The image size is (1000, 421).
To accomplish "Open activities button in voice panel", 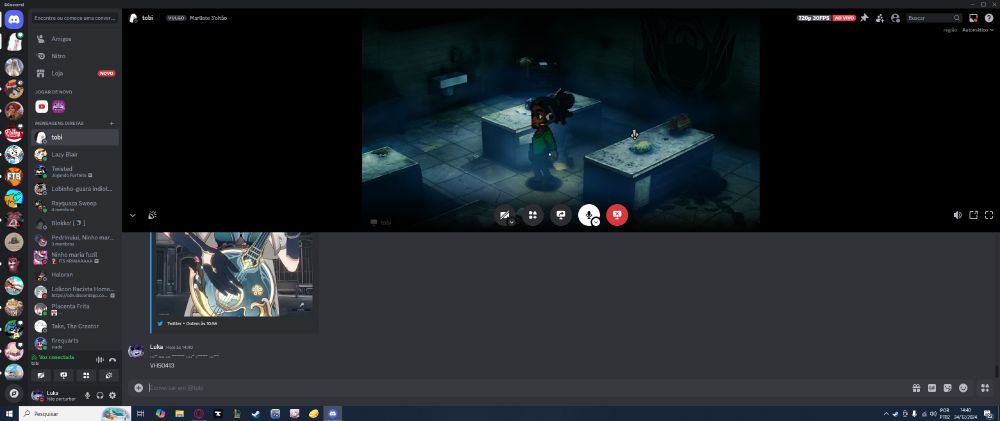I will coord(86,376).
